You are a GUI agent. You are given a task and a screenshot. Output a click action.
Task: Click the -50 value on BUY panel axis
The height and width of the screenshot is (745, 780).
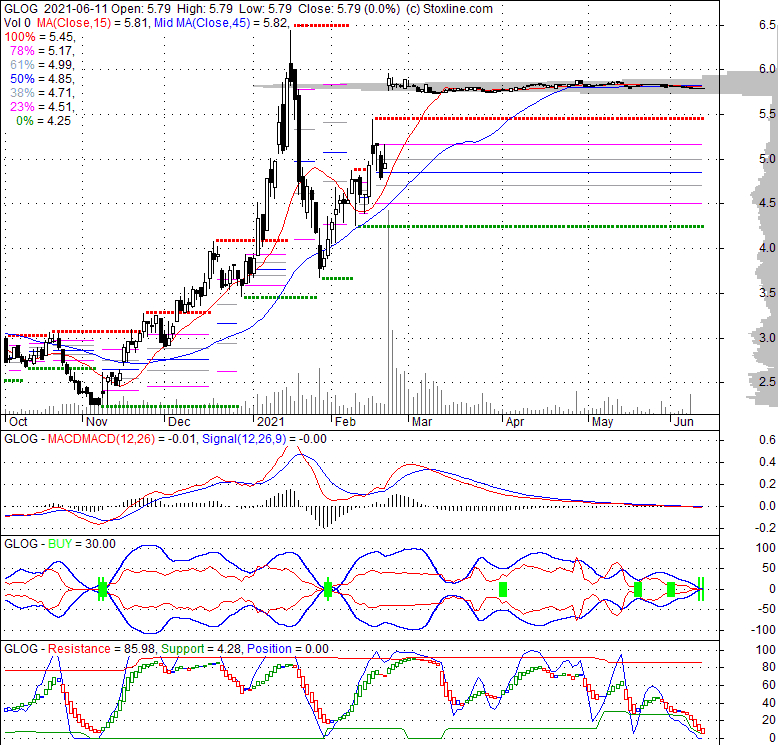765,609
